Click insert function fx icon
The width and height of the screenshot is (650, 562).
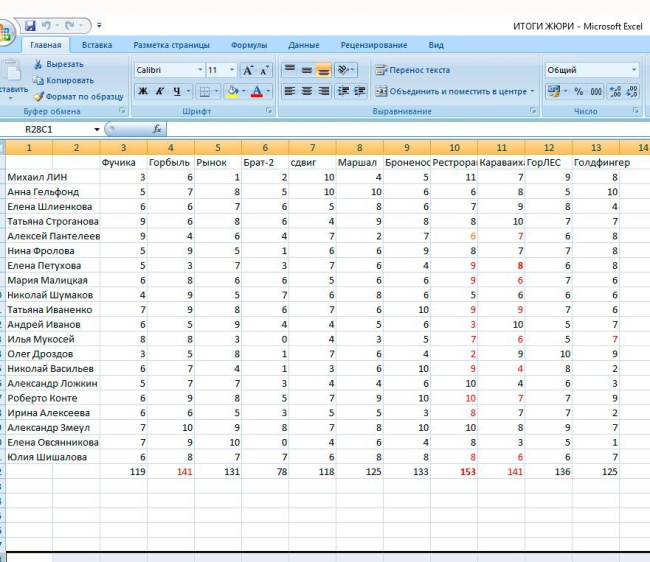tap(157, 129)
